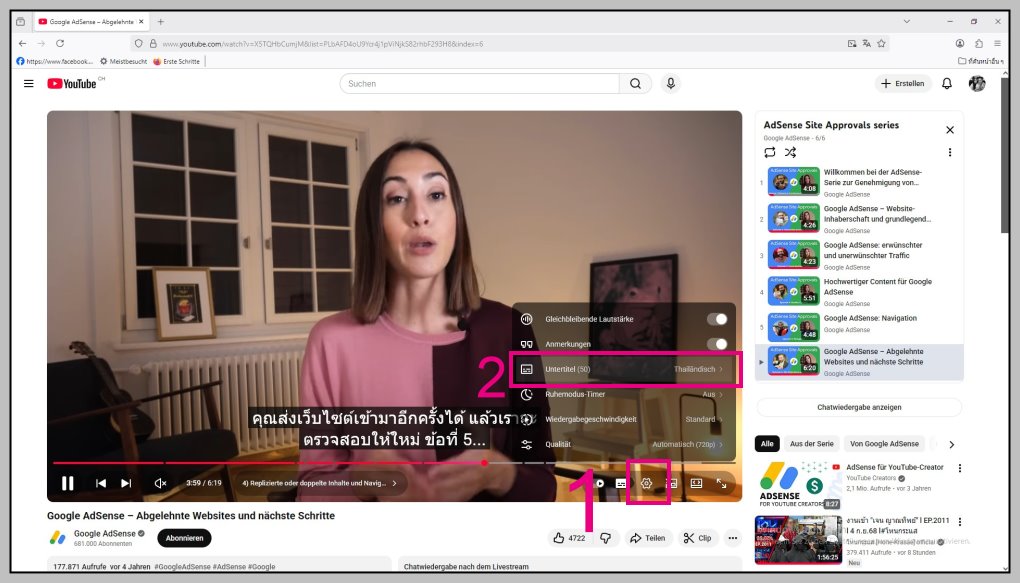Toggle playlist shuffle

pyautogui.click(x=790, y=152)
